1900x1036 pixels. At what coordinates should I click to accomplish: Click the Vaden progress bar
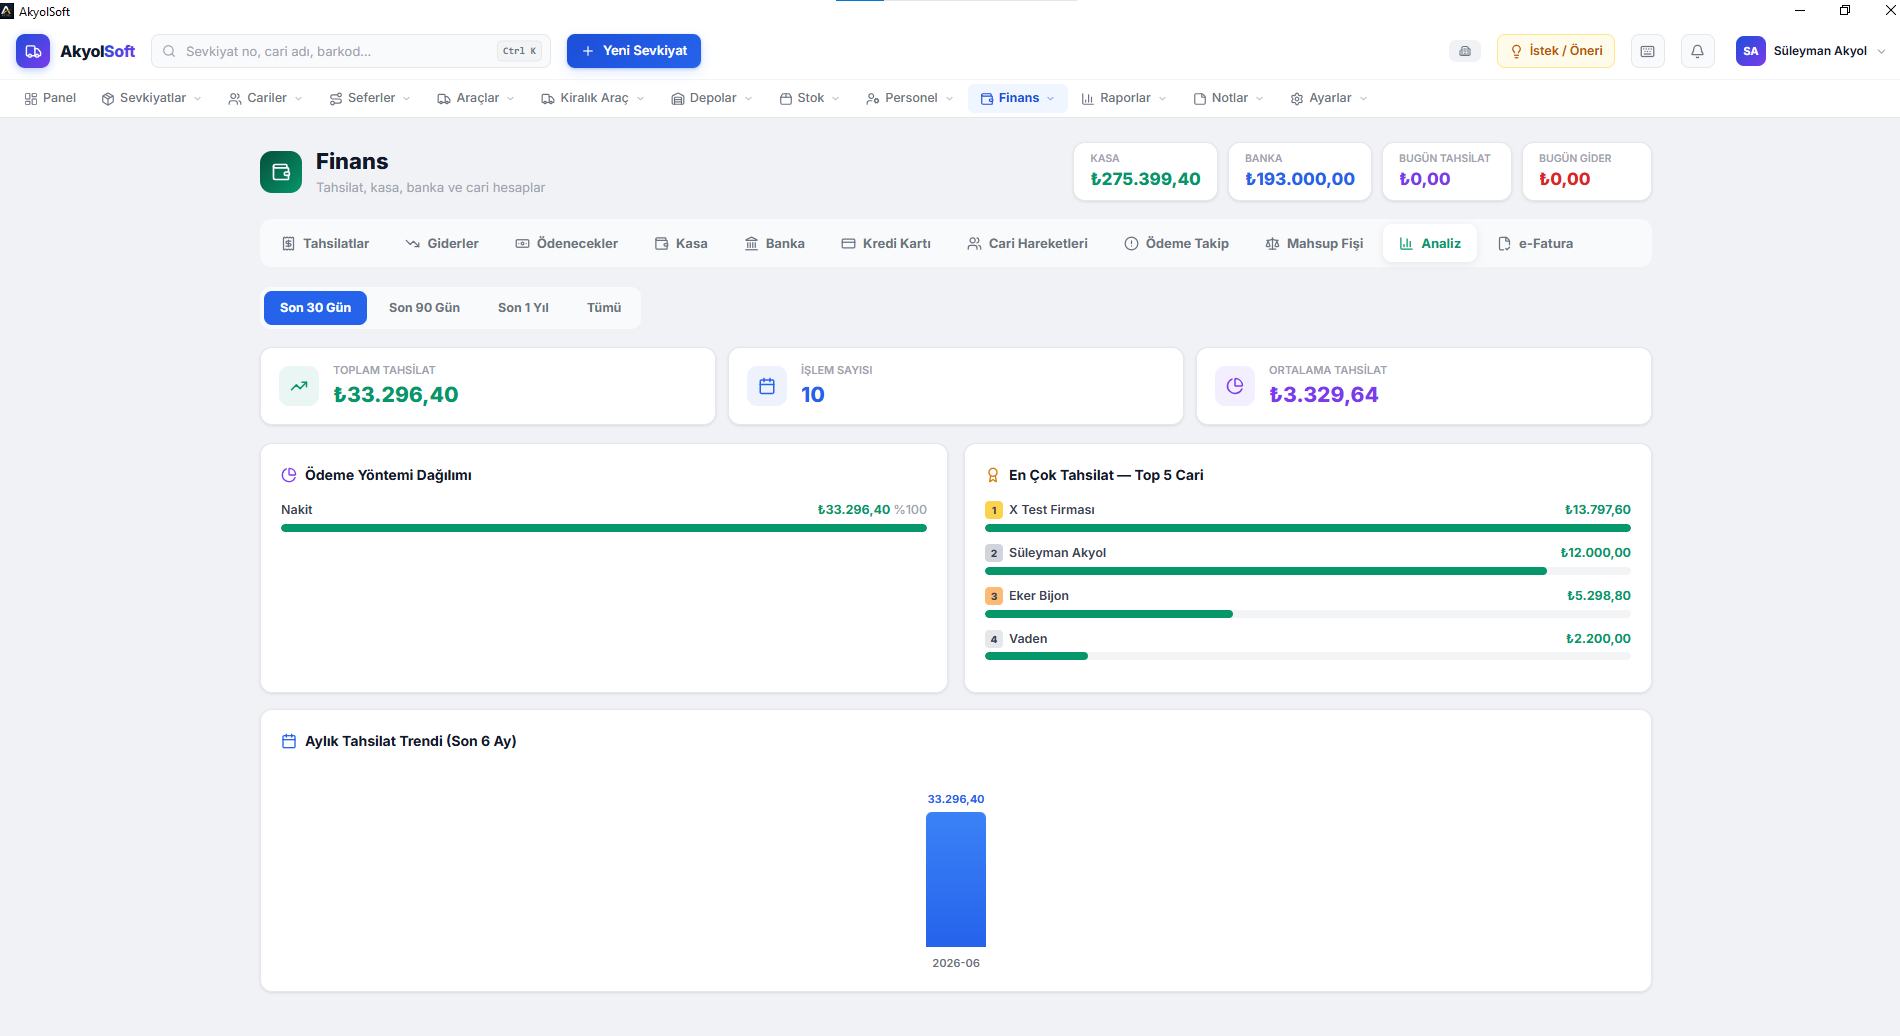click(1308, 657)
